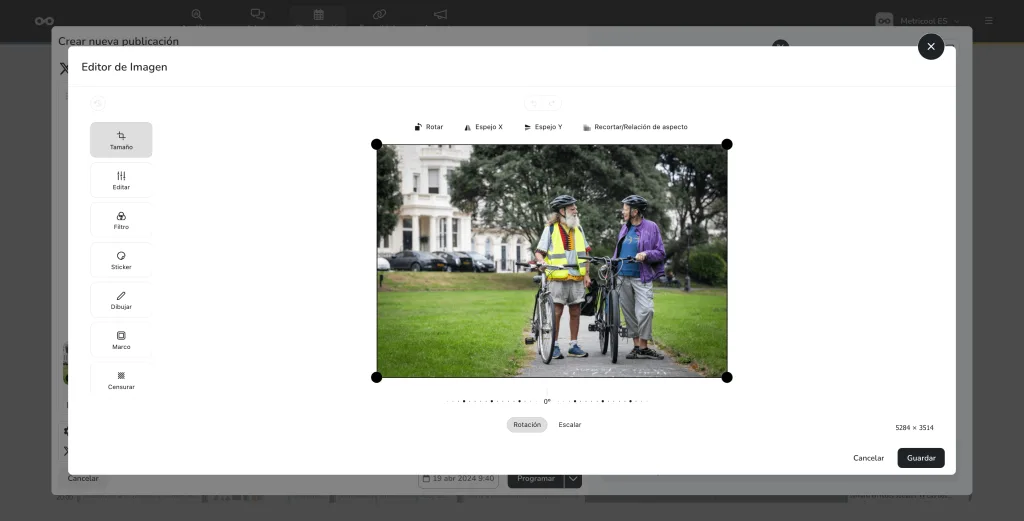Click the redo arrow icon

coord(552,103)
